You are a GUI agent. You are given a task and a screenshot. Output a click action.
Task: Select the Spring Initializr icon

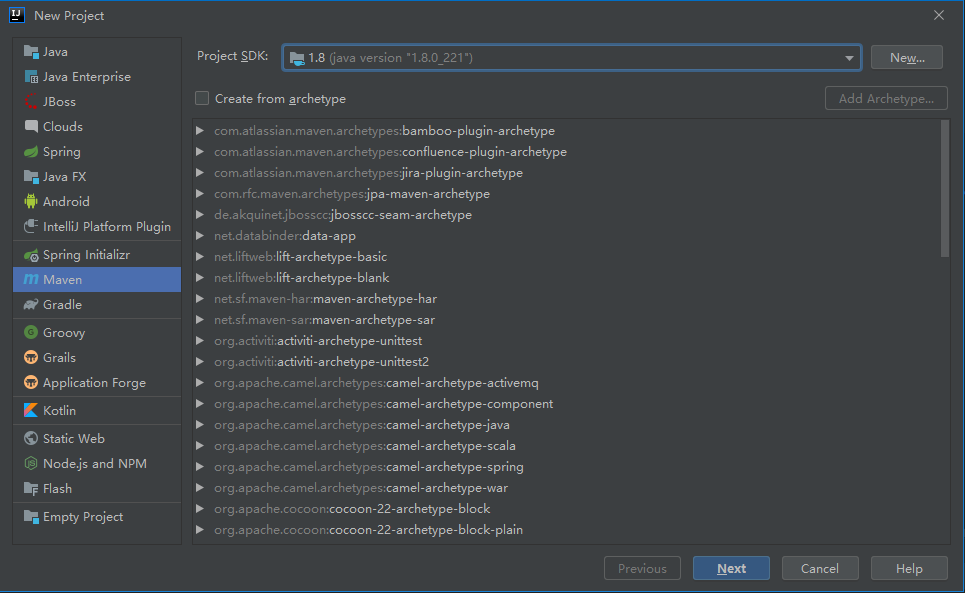(x=31, y=255)
